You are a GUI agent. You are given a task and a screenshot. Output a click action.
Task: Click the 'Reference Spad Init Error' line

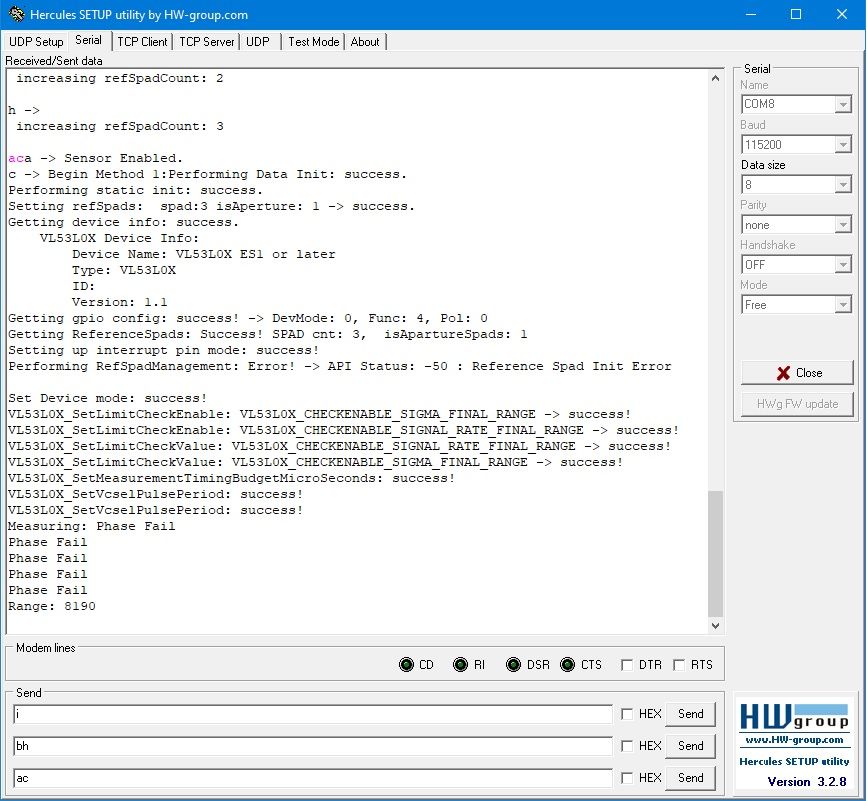click(x=340, y=366)
